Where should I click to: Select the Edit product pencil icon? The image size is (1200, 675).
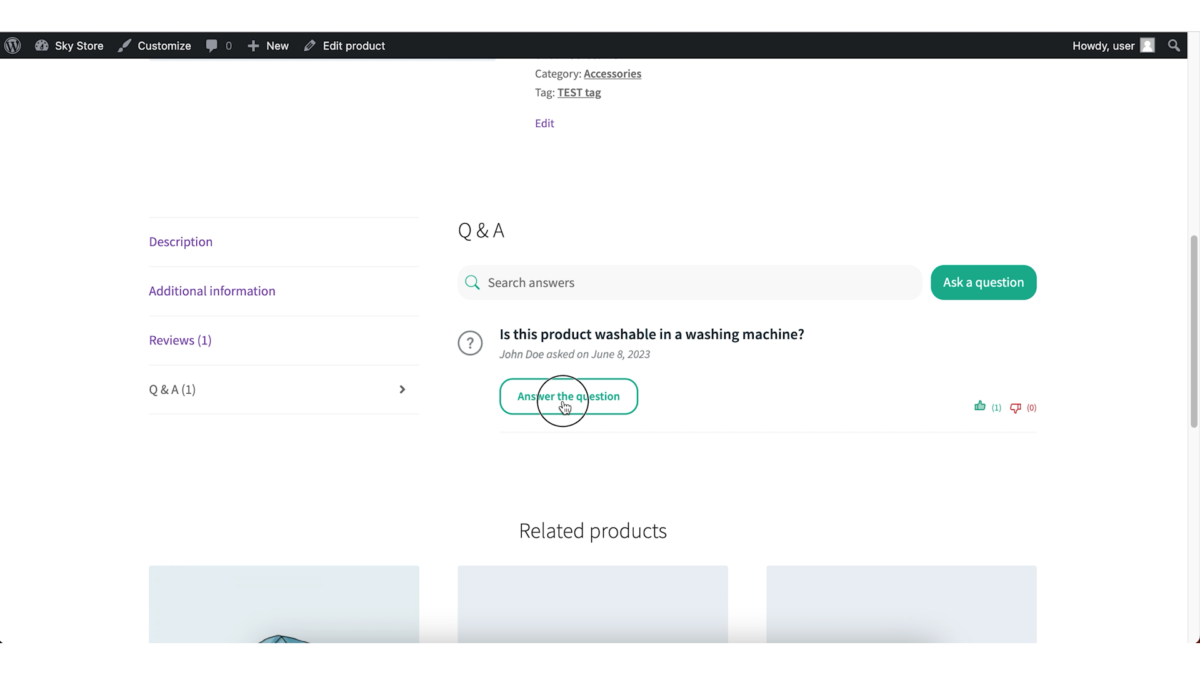point(310,45)
